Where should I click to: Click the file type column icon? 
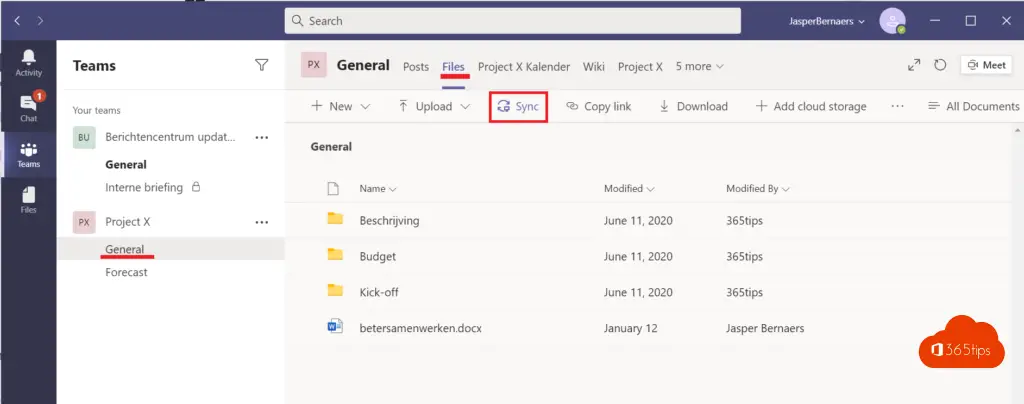pyautogui.click(x=333, y=189)
